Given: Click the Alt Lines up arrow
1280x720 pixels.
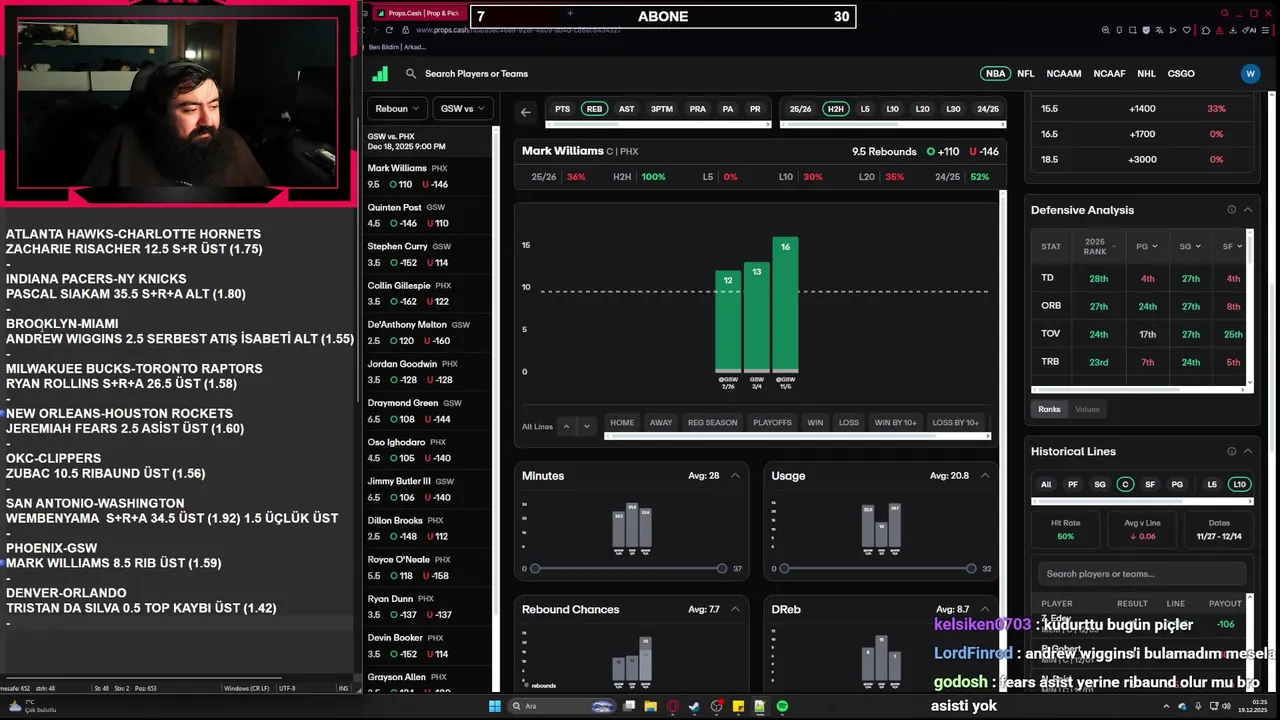Looking at the screenshot, I should point(566,426).
